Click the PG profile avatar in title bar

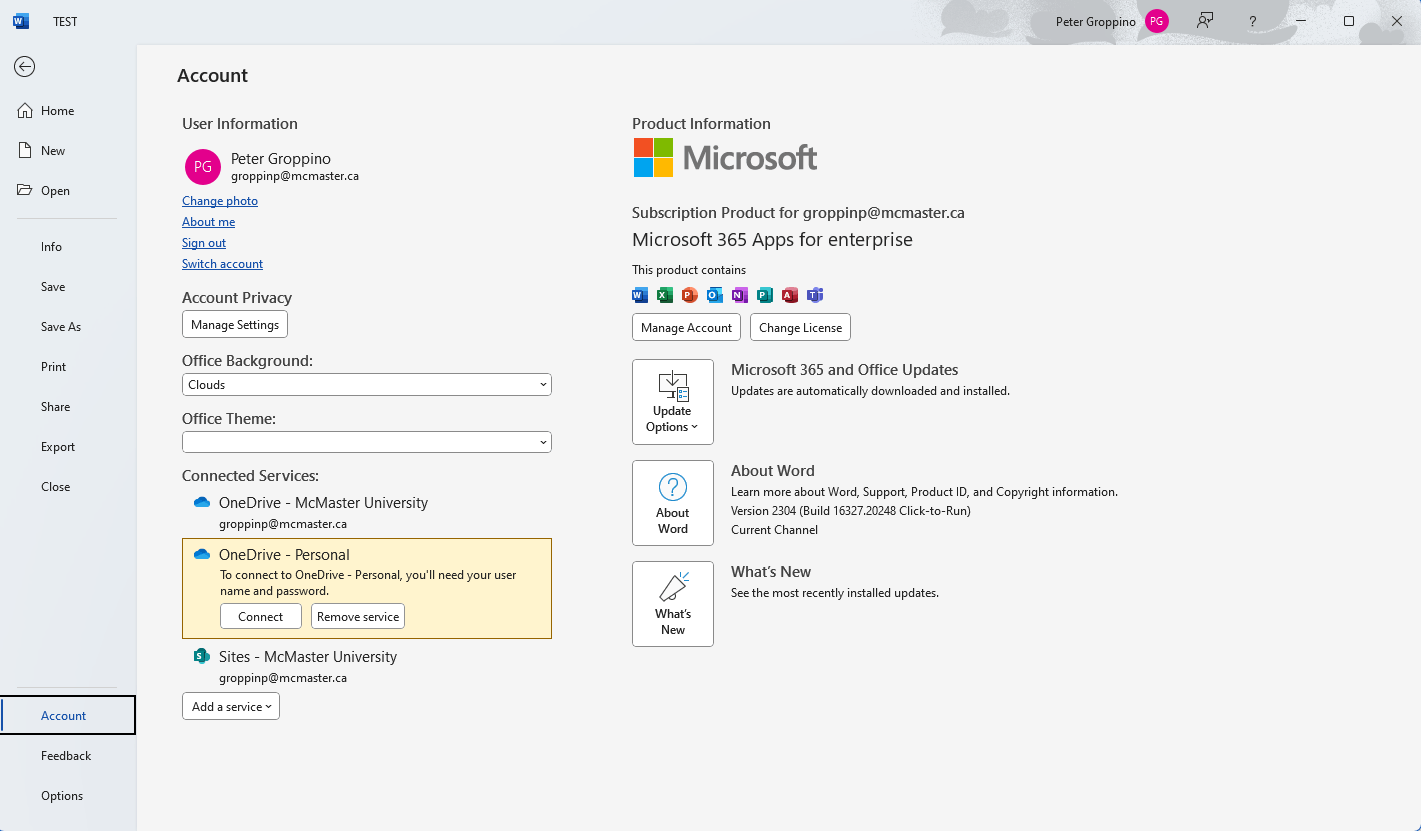coord(1157,21)
